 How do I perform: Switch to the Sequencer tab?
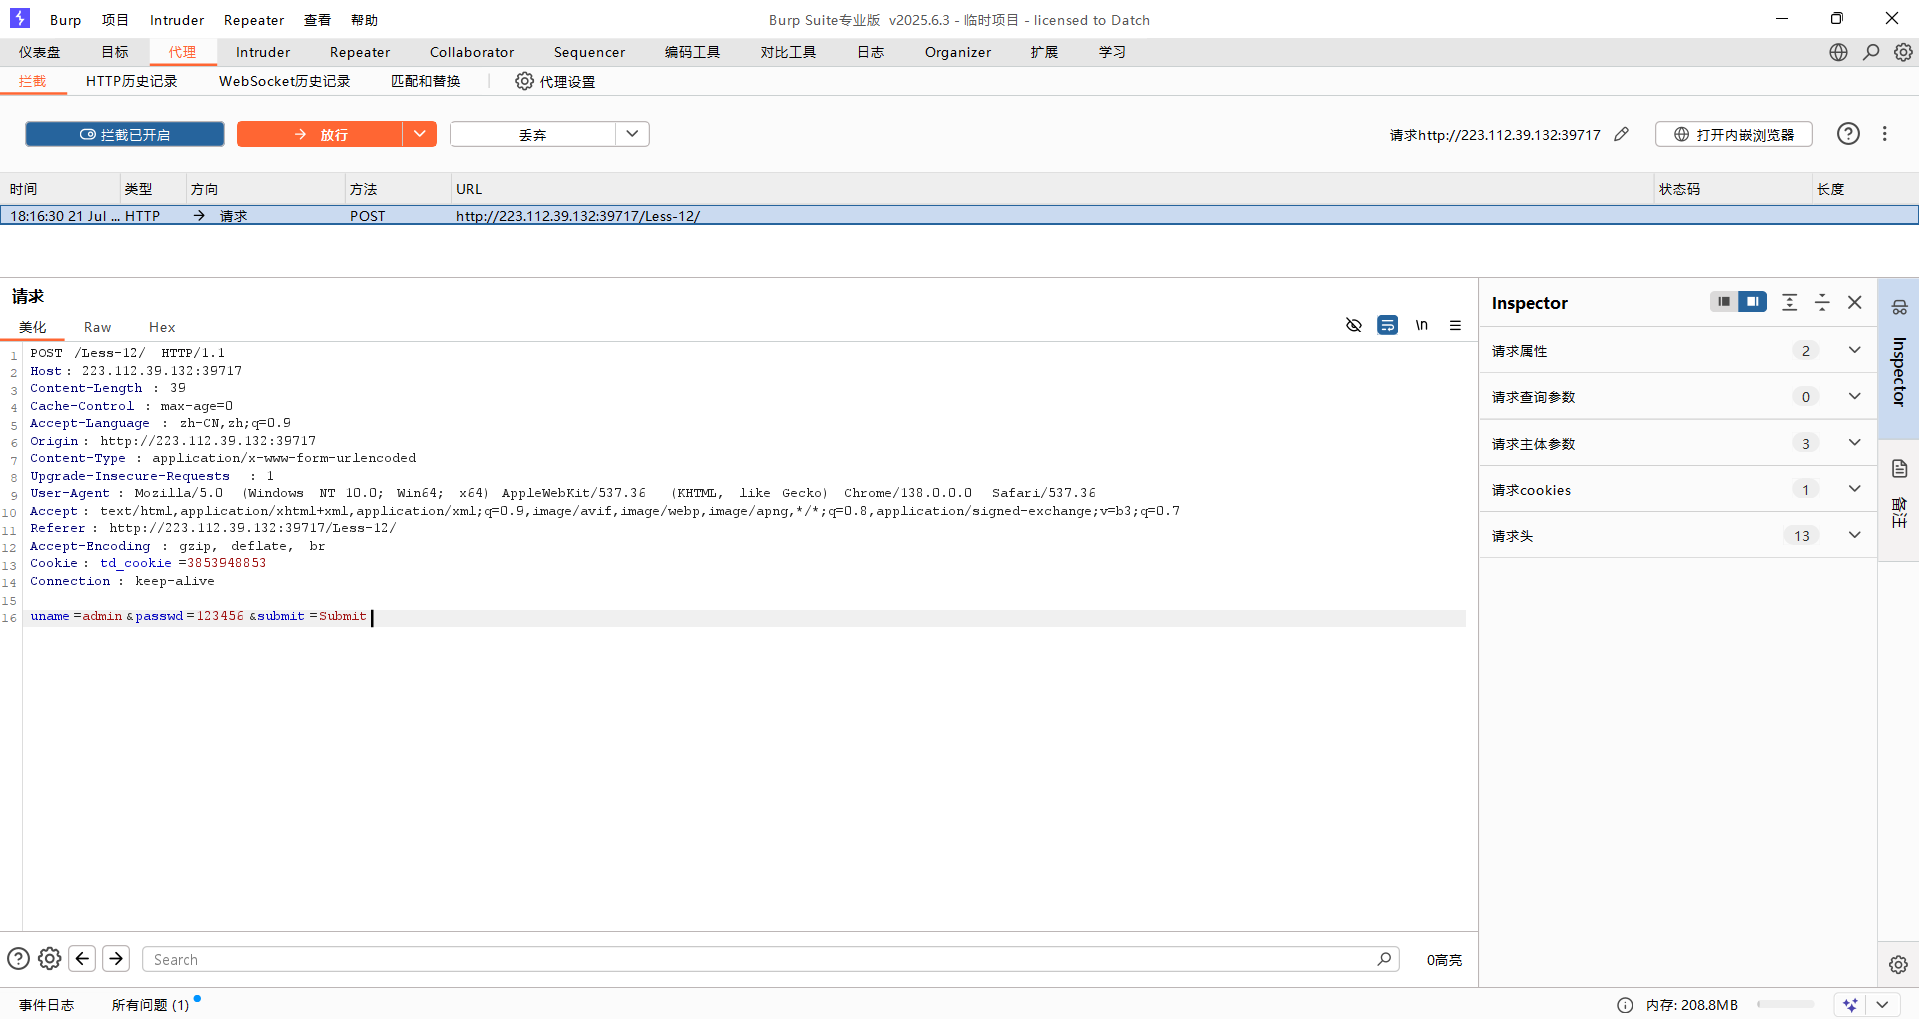(x=590, y=52)
